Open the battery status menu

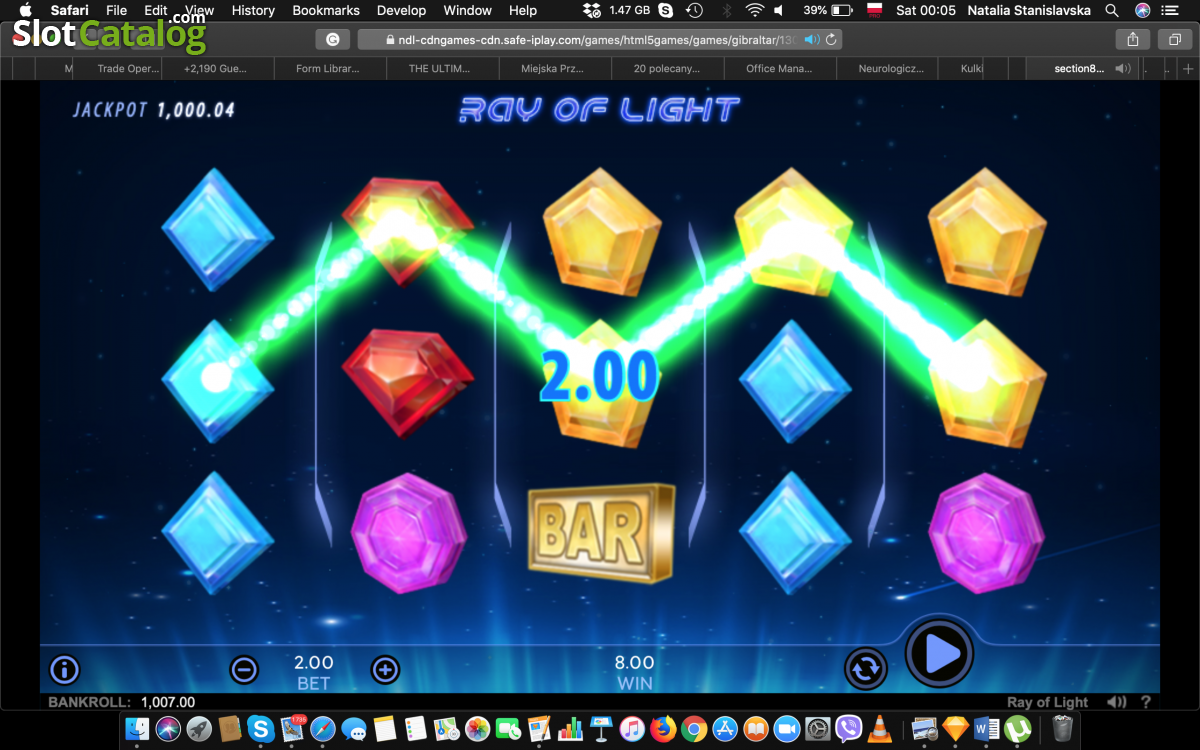pos(842,10)
